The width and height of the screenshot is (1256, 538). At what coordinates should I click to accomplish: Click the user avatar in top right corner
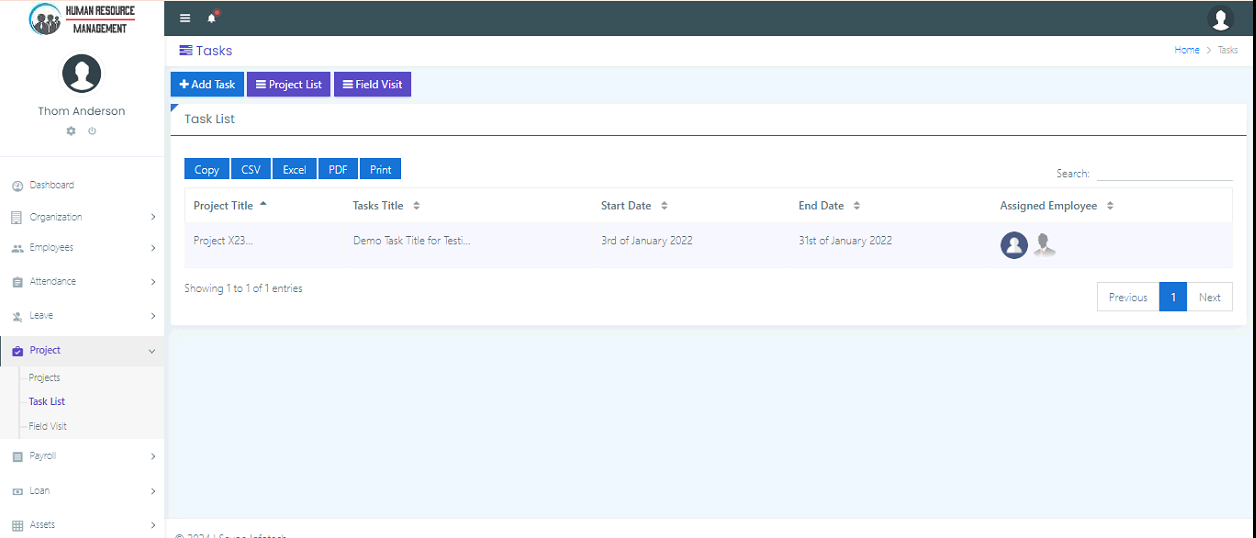[x=1220, y=18]
